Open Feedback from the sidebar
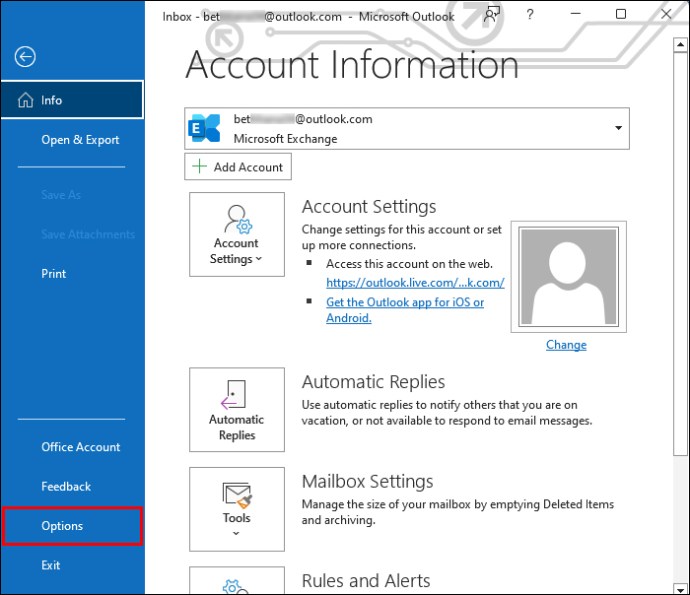This screenshot has height=595, width=690. pyautogui.click(x=66, y=487)
